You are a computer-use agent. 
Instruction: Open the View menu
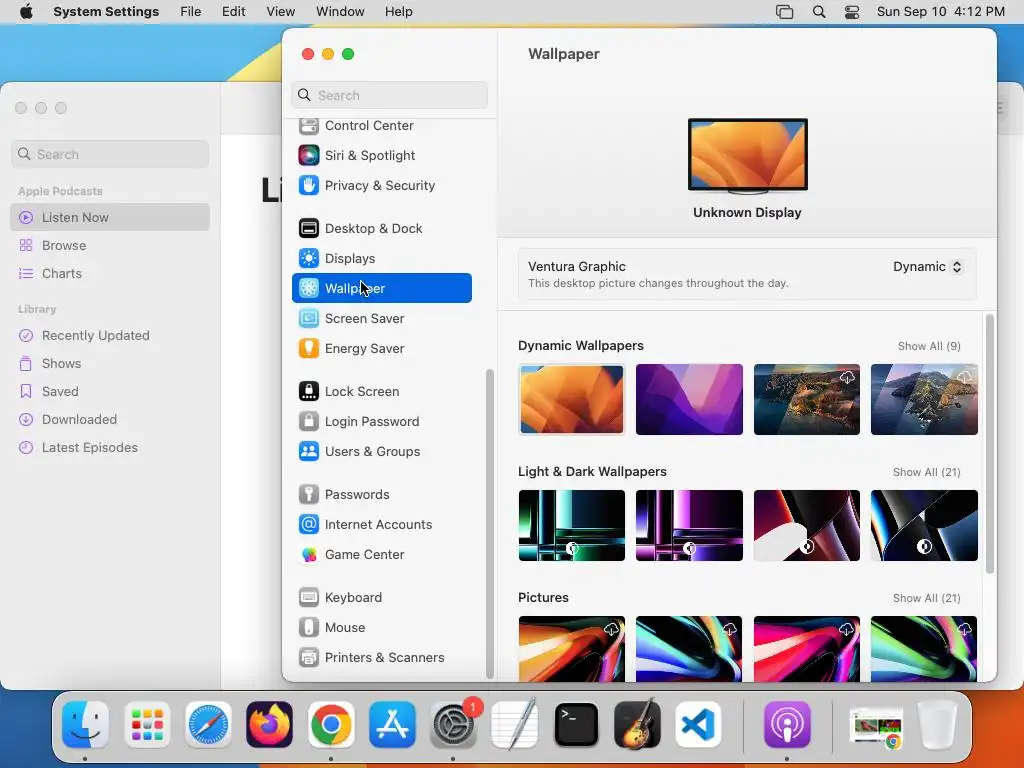coord(280,12)
